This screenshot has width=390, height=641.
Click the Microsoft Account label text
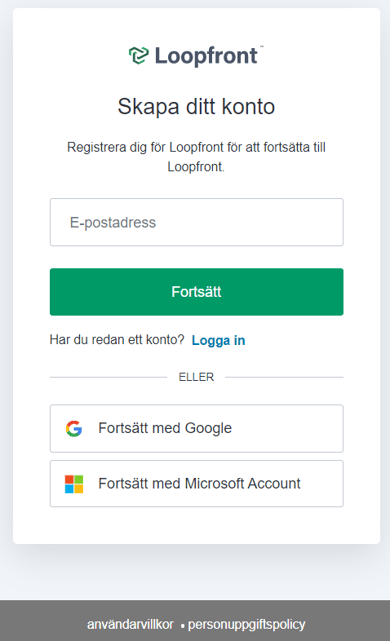tap(243, 484)
